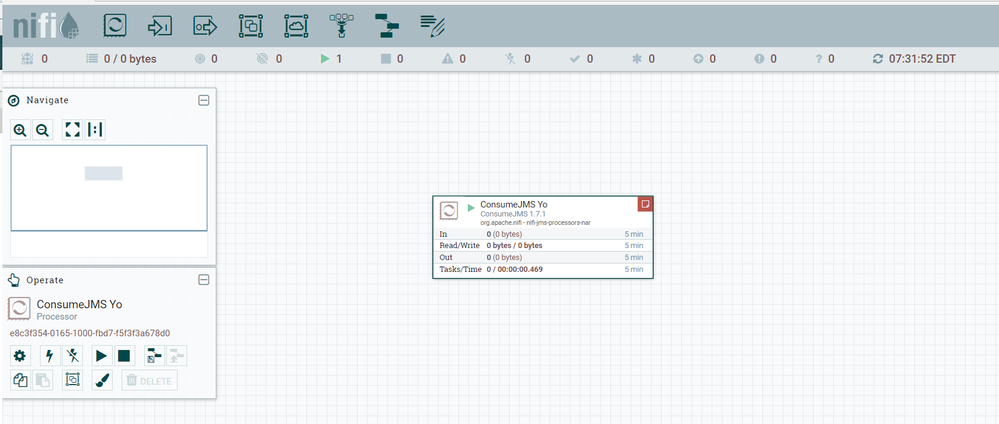Click the Tasks/Time row in processor

tap(542, 270)
